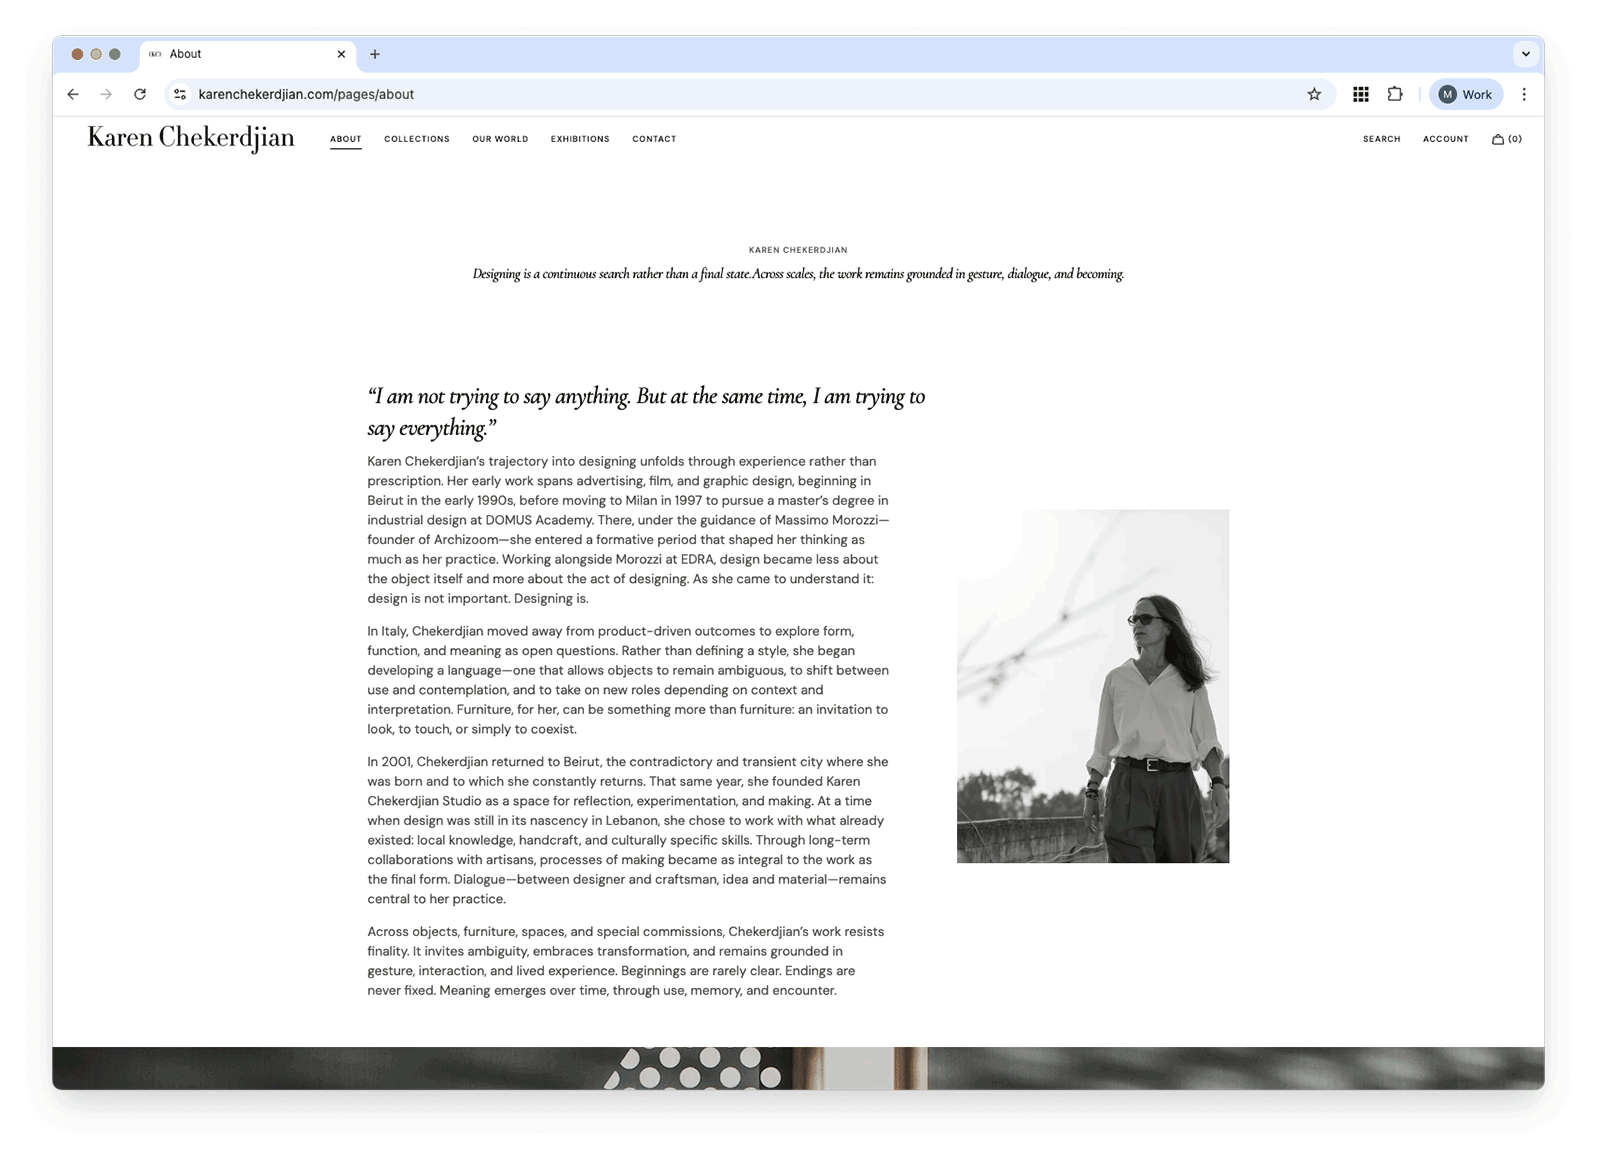Click the Karen Chekerdjian site logo
This screenshot has height=1159, width=1597.
(191, 138)
